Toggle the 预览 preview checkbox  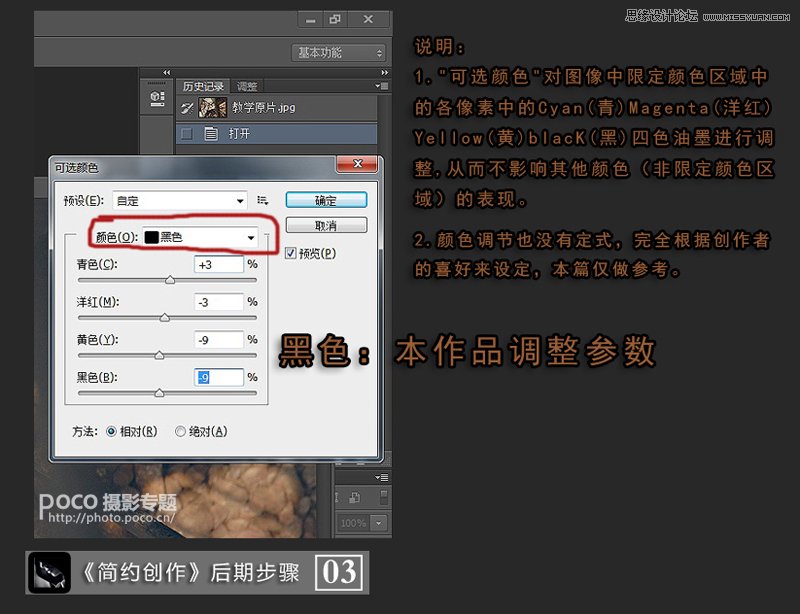pos(291,253)
